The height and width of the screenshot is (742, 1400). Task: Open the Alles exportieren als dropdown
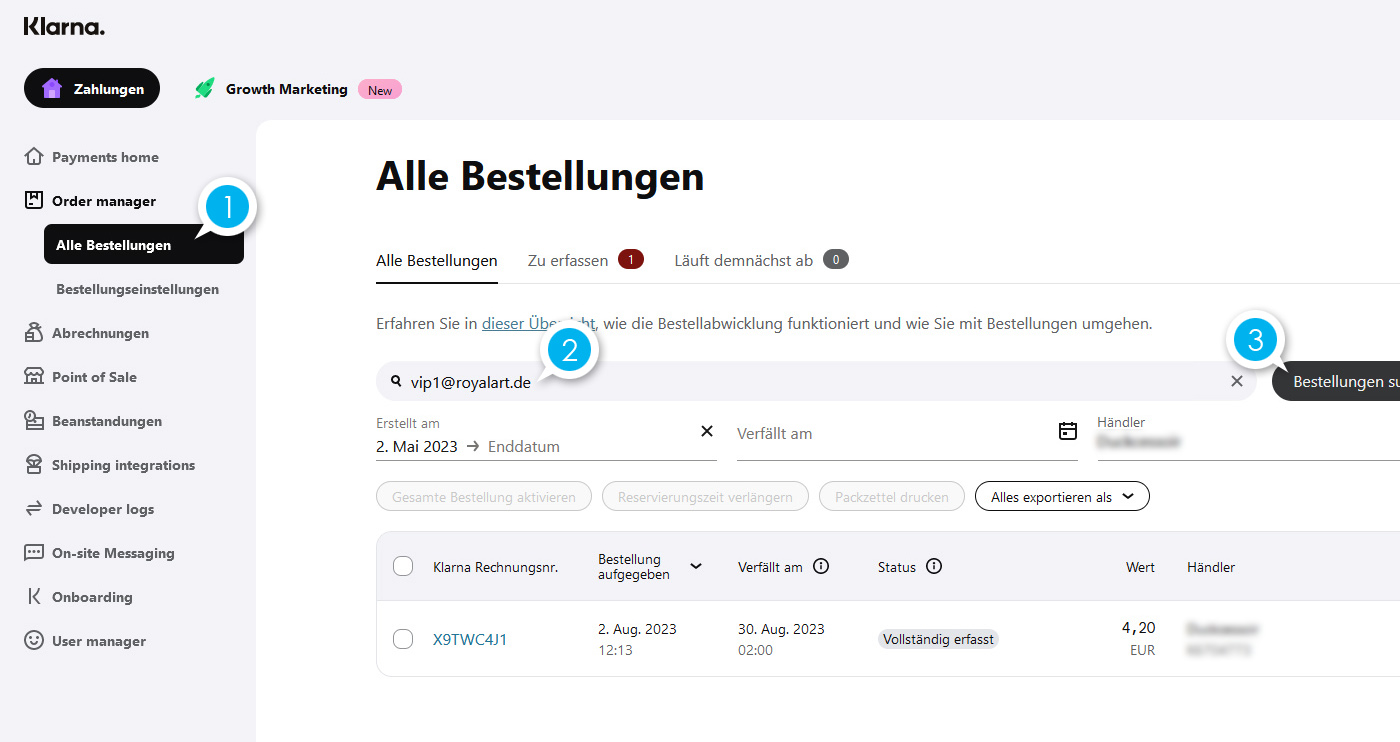pyautogui.click(x=1062, y=495)
